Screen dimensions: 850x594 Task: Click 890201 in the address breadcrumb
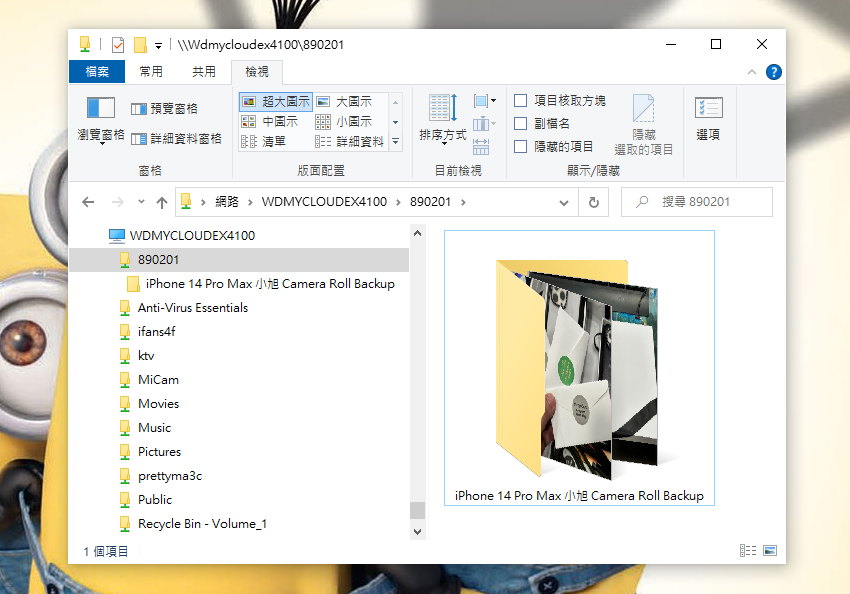pos(430,202)
